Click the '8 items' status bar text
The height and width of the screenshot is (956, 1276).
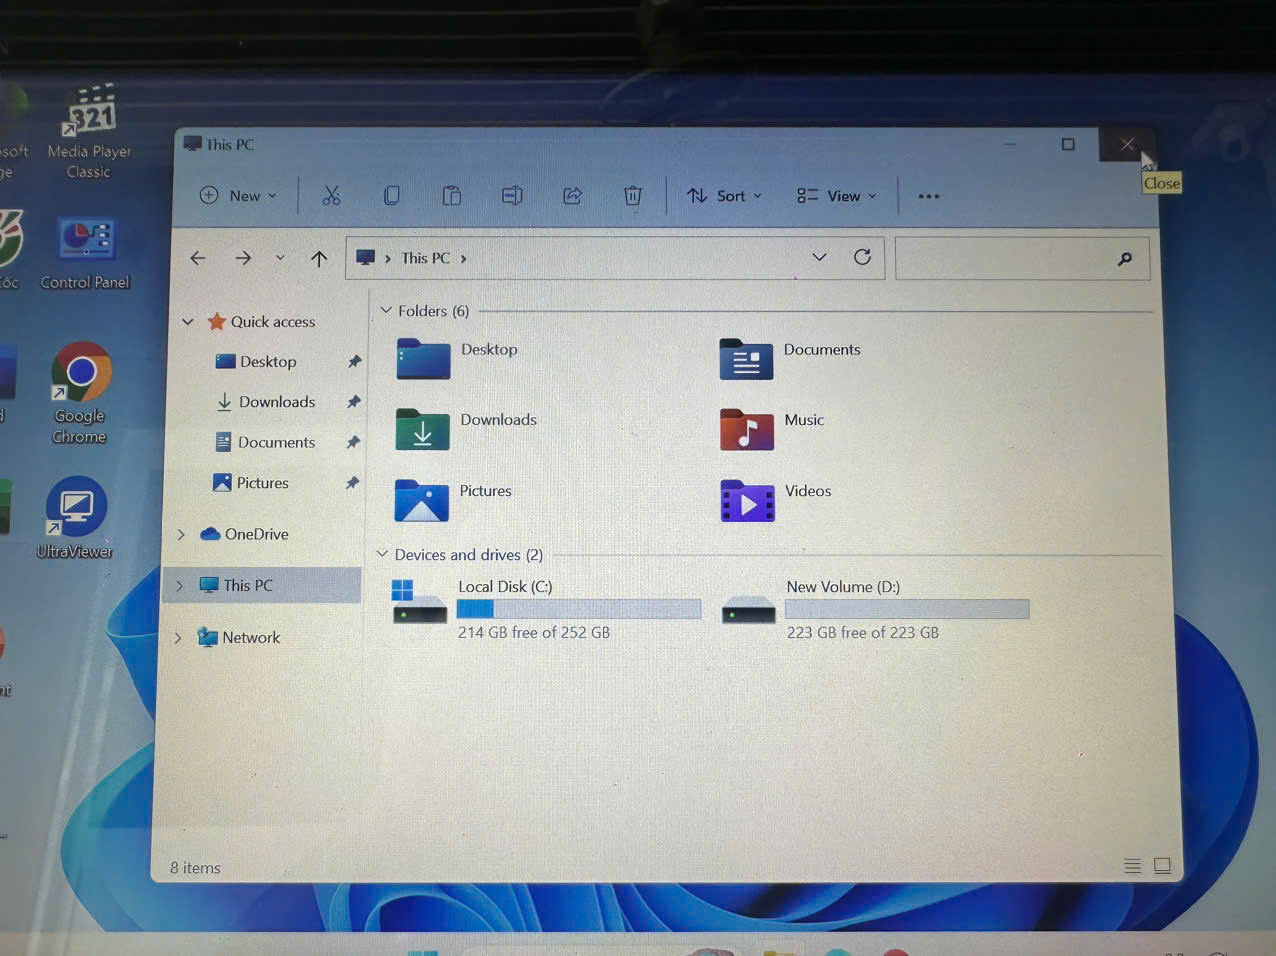tap(195, 868)
